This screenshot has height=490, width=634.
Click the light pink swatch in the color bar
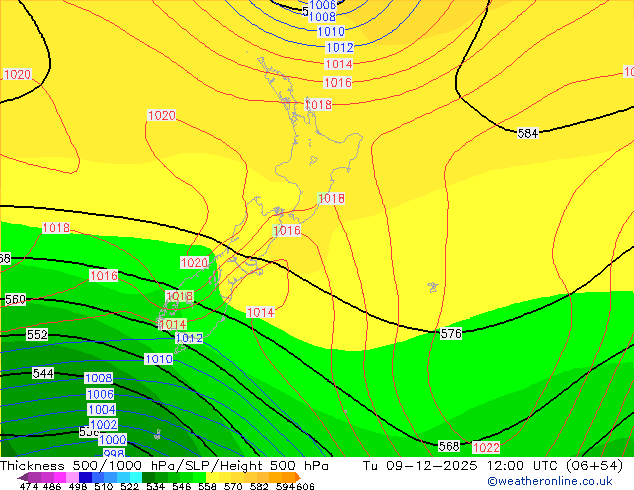pyautogui.click(x=72, y=477)
